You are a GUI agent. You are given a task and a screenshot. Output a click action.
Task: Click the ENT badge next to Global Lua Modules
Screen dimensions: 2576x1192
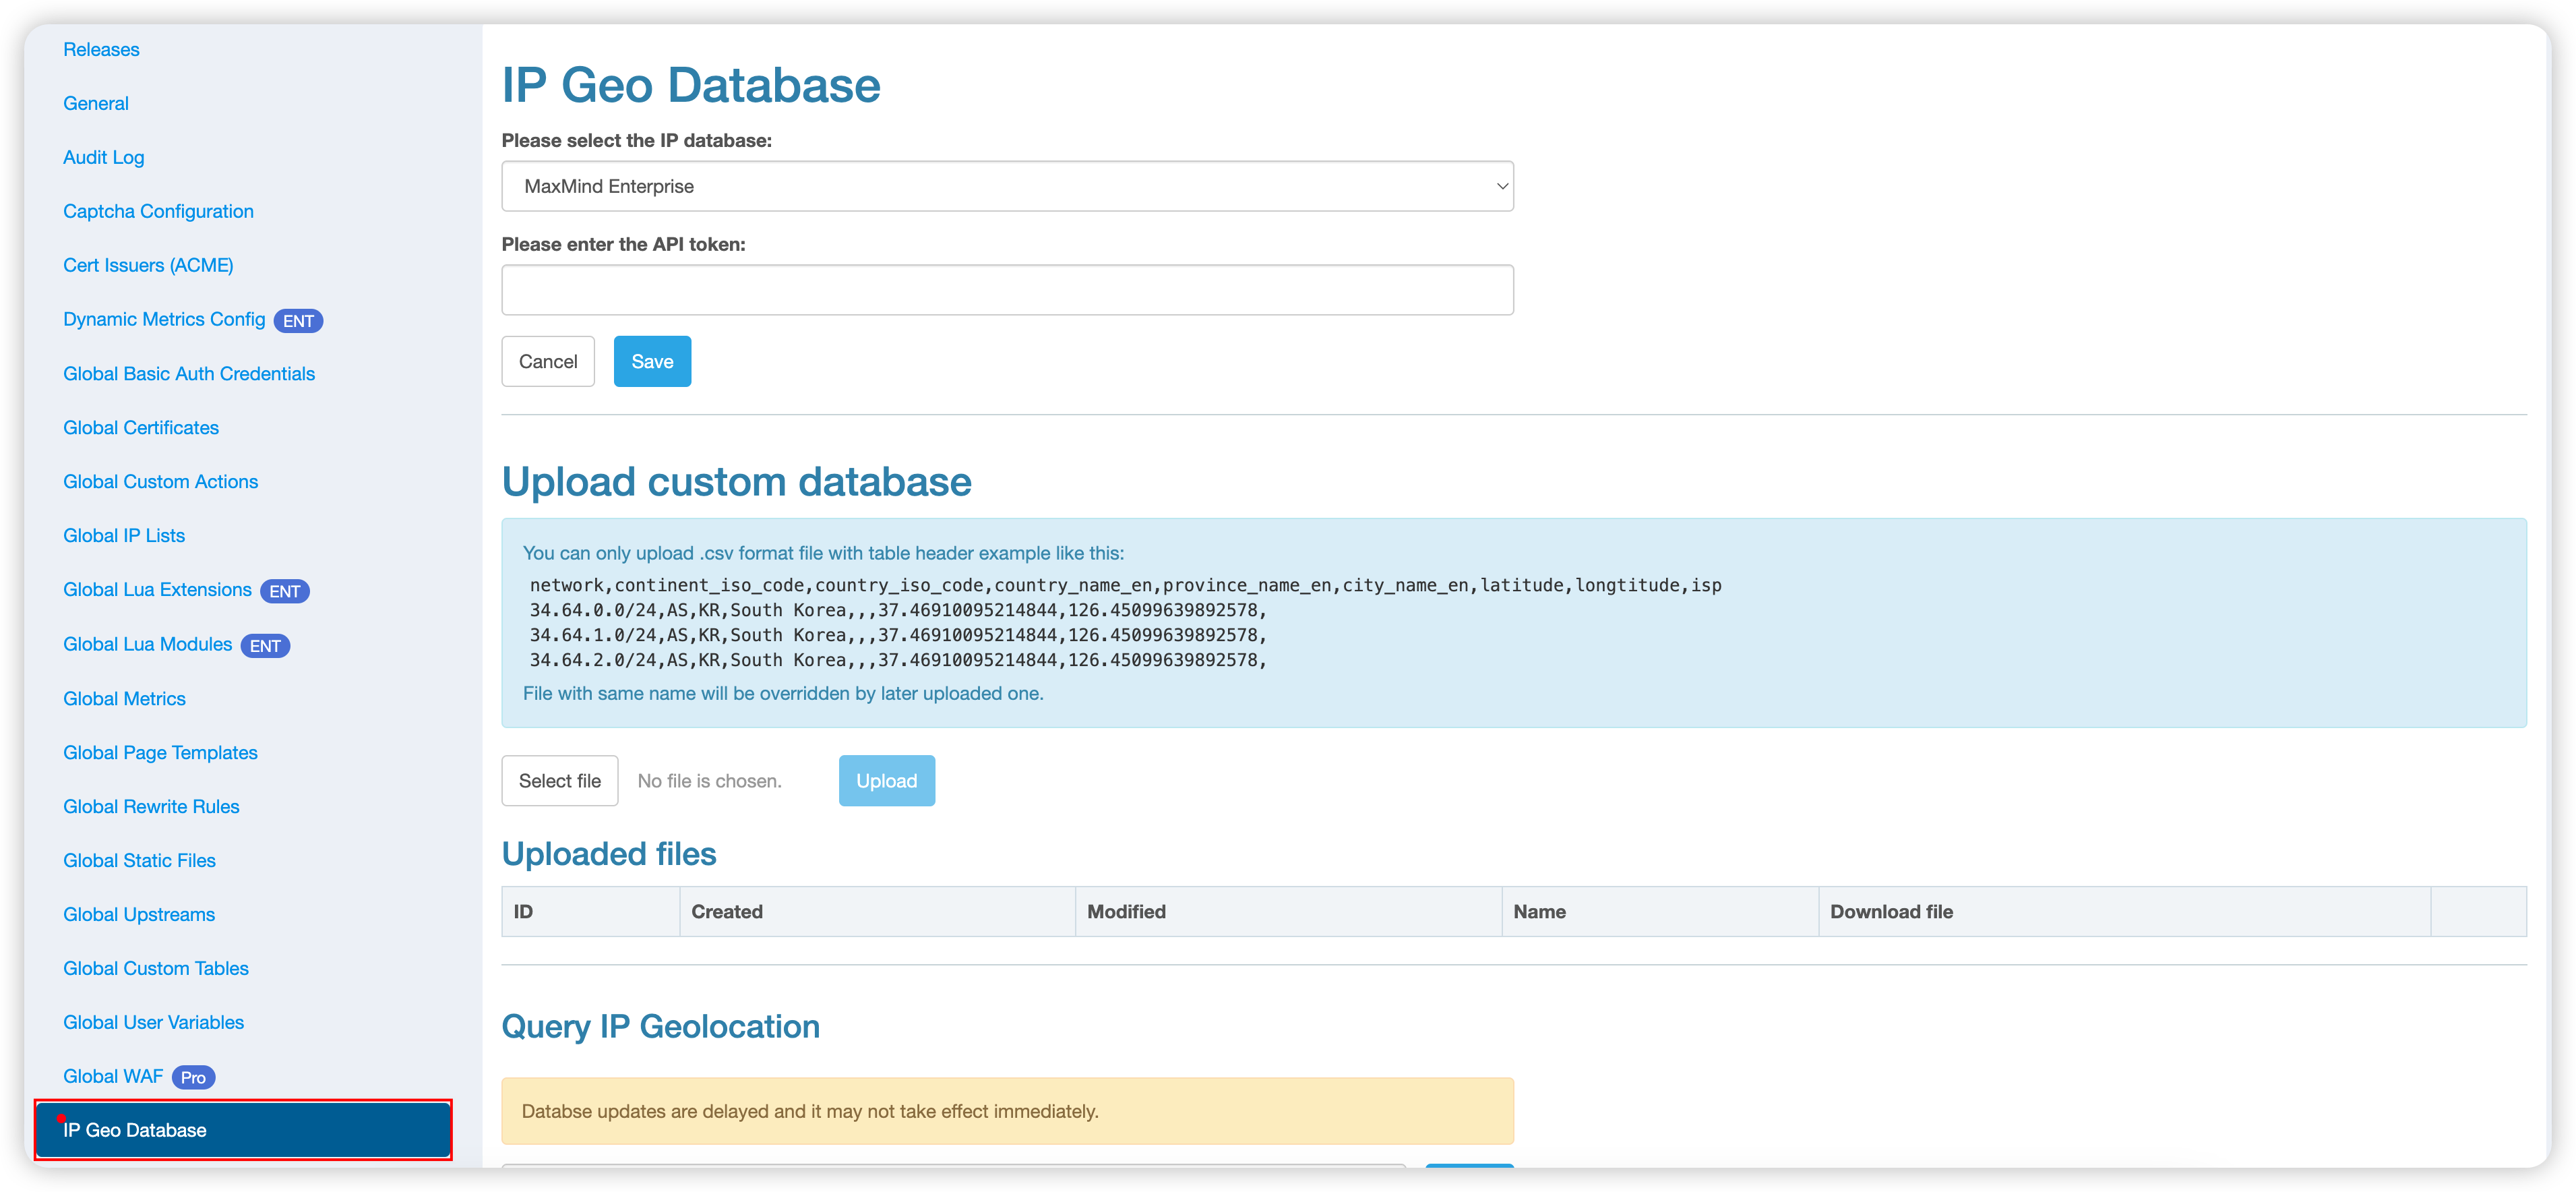(x=265, y=646)
